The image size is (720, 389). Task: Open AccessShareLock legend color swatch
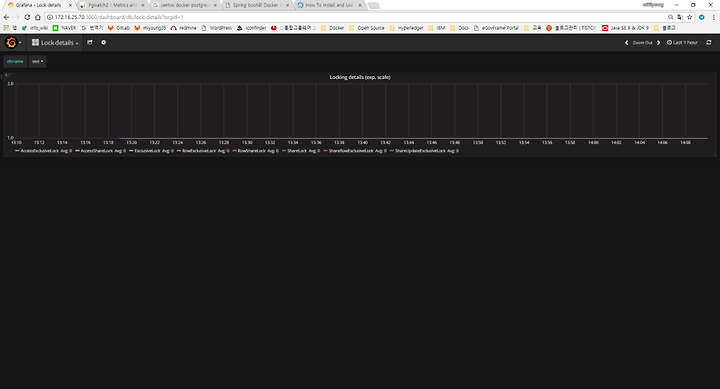(x=78, y=151)
